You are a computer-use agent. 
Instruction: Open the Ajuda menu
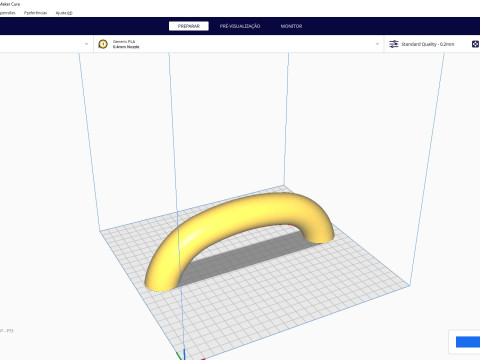pos(64,13)
